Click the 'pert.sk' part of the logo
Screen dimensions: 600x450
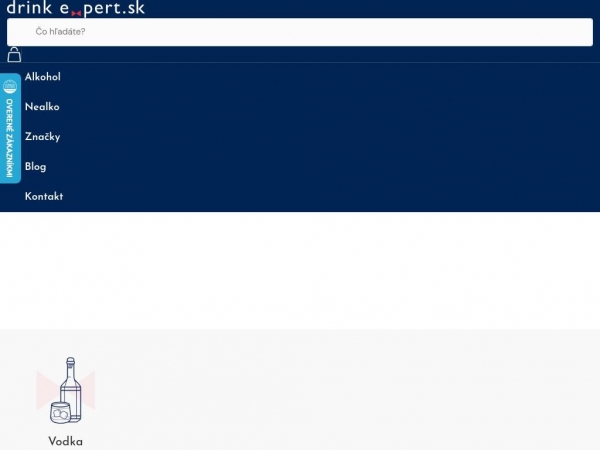pyautogui.click(x=114, y=8)
